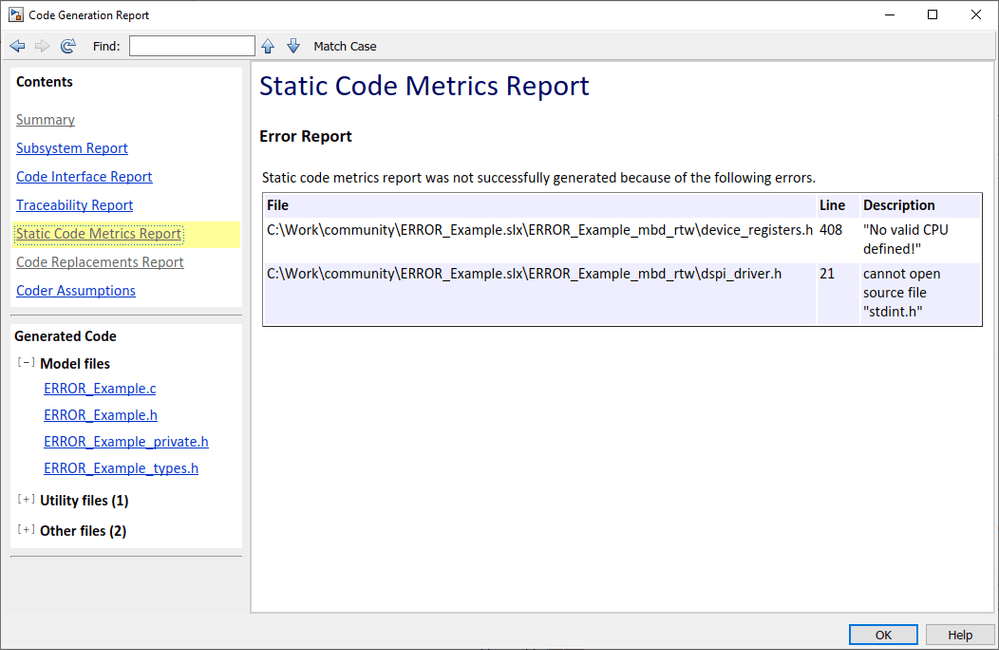The width and height of the screenshot is (999, 650).
Task: Open the Summary page
Action: pyautogui.click(x=45, y=119)
